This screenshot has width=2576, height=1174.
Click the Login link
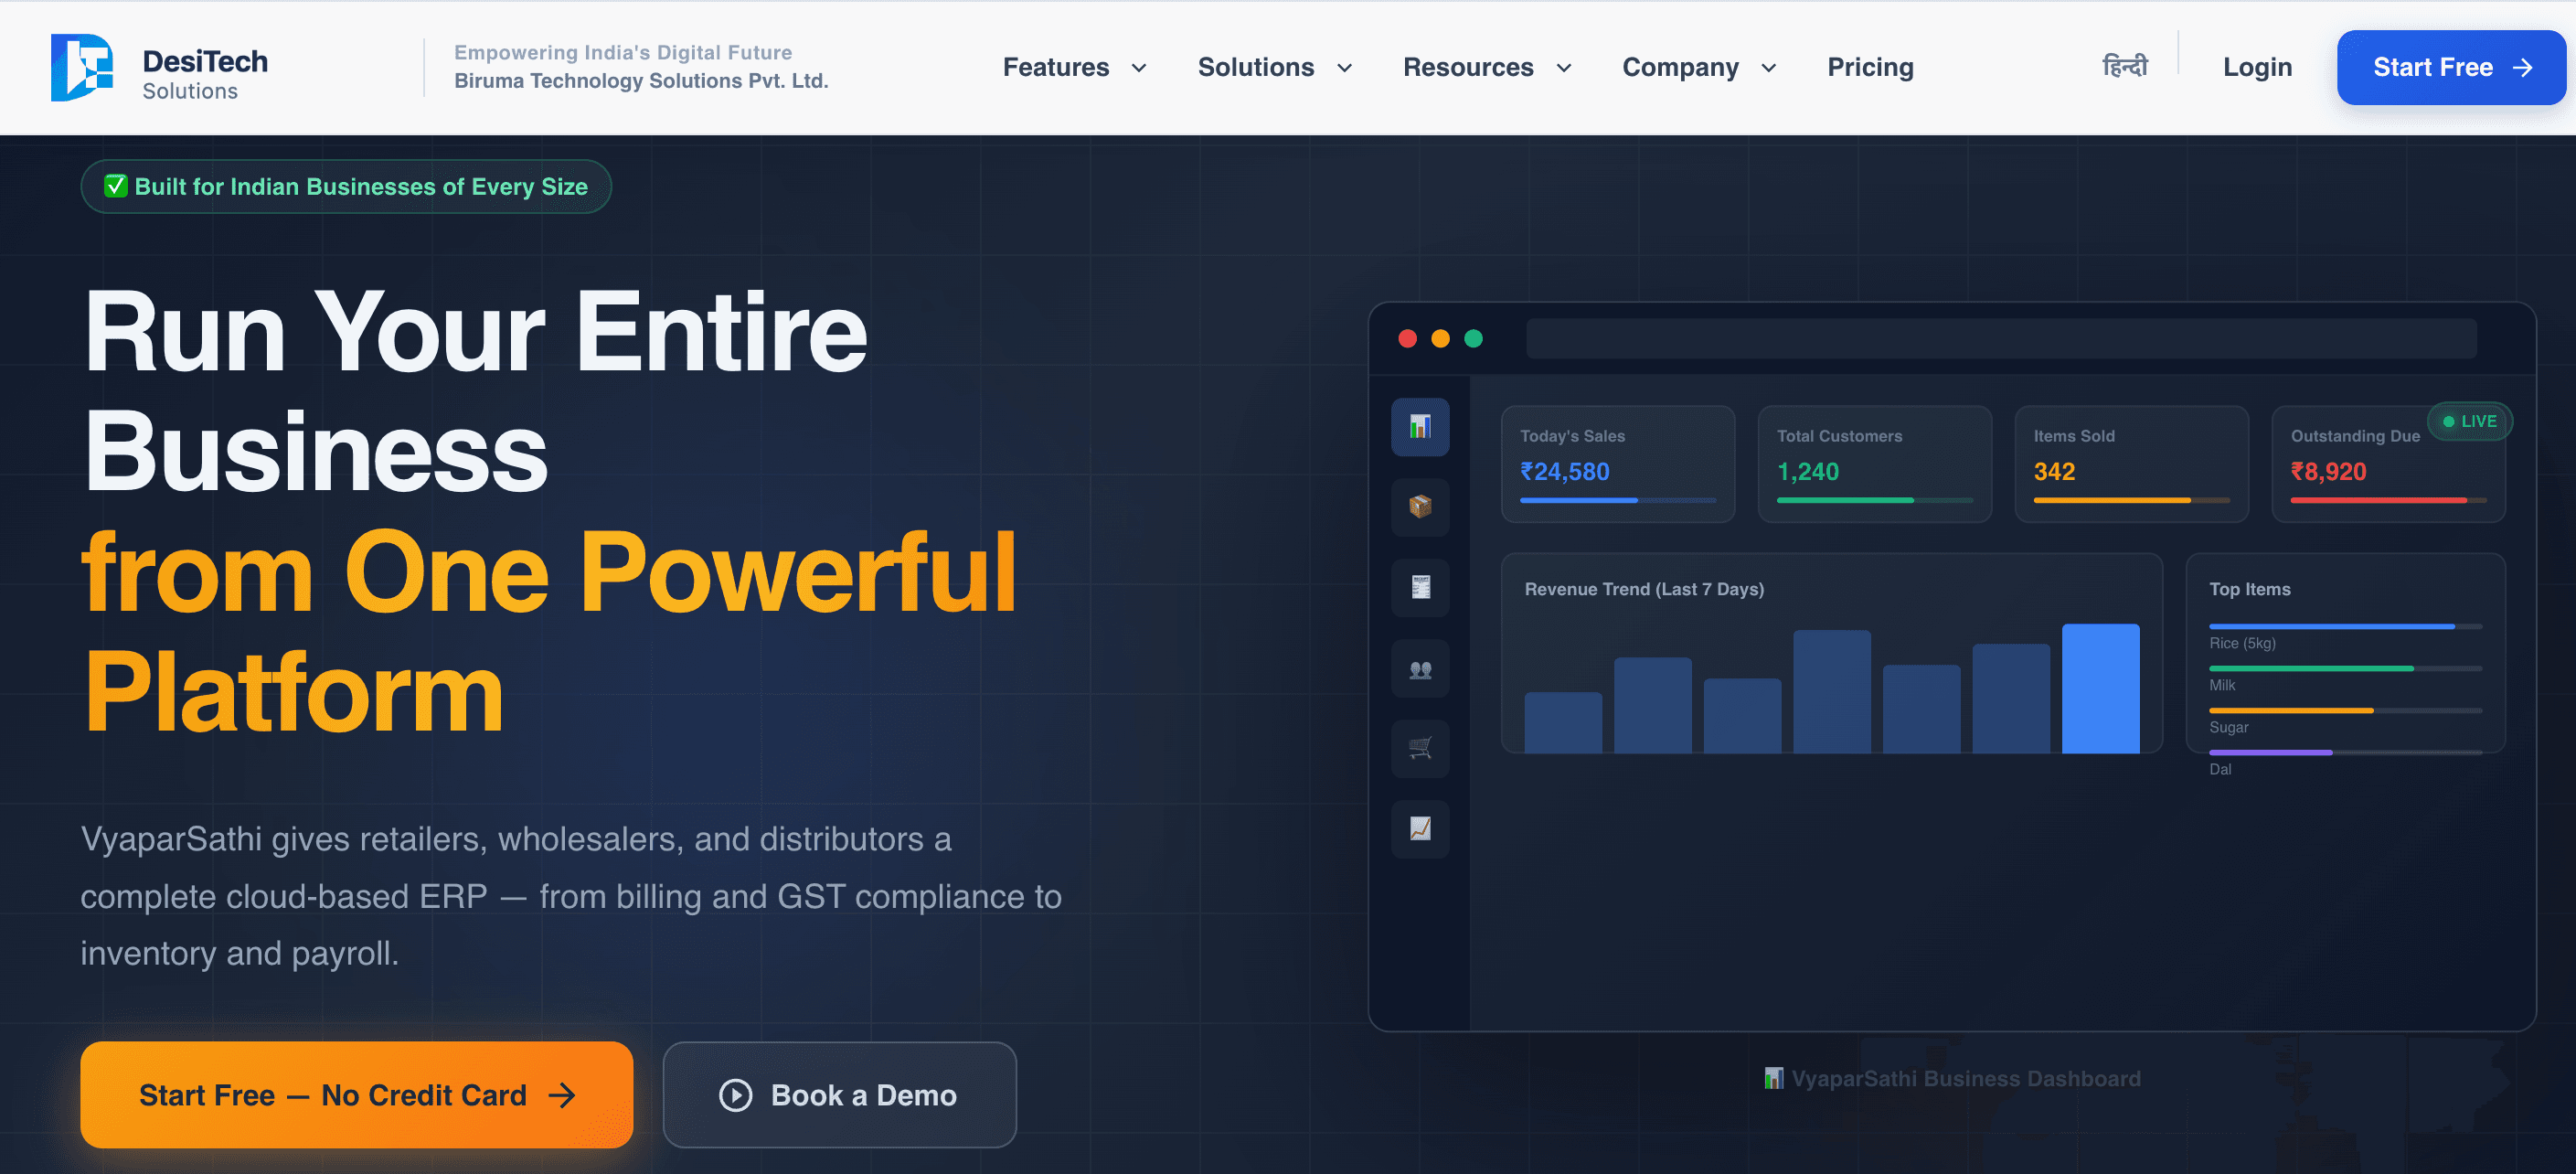(2257, 67)
